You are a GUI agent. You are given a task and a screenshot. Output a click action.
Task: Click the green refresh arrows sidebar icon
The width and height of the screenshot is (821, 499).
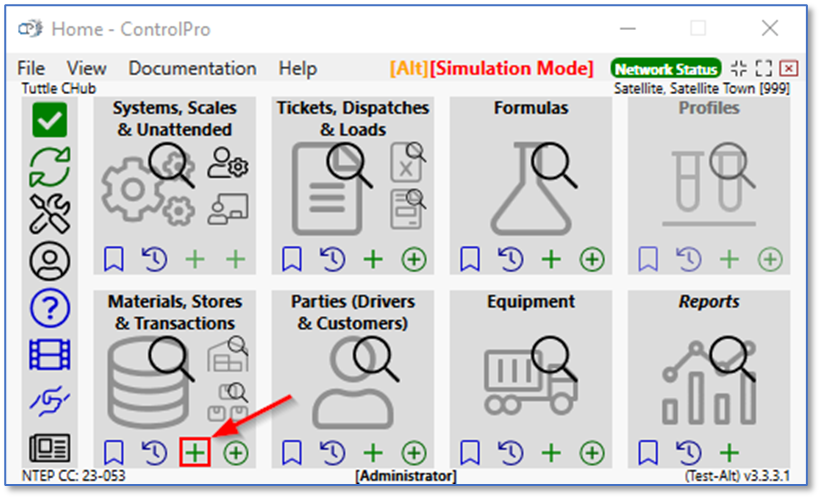49,166
